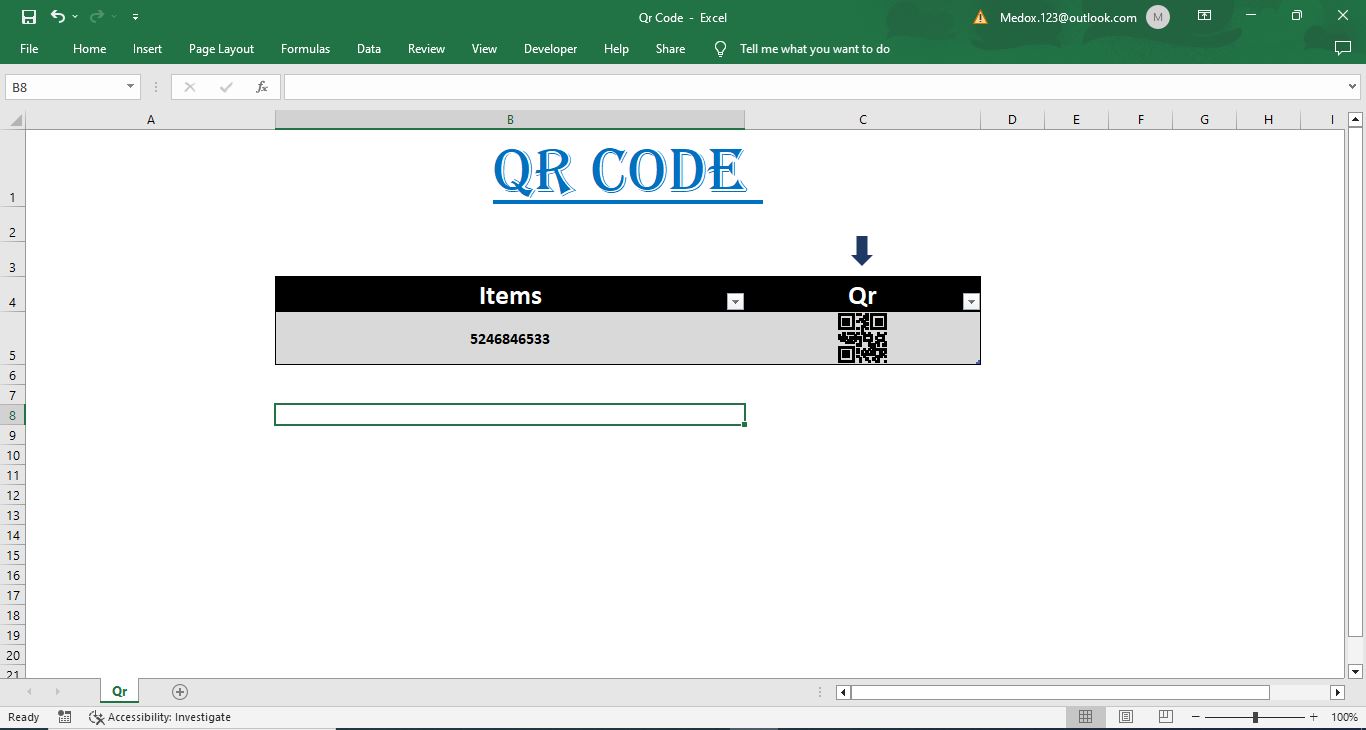Save the workbook with the floppy icon
Screen dimensions: 1366x730
click(29, 17)
